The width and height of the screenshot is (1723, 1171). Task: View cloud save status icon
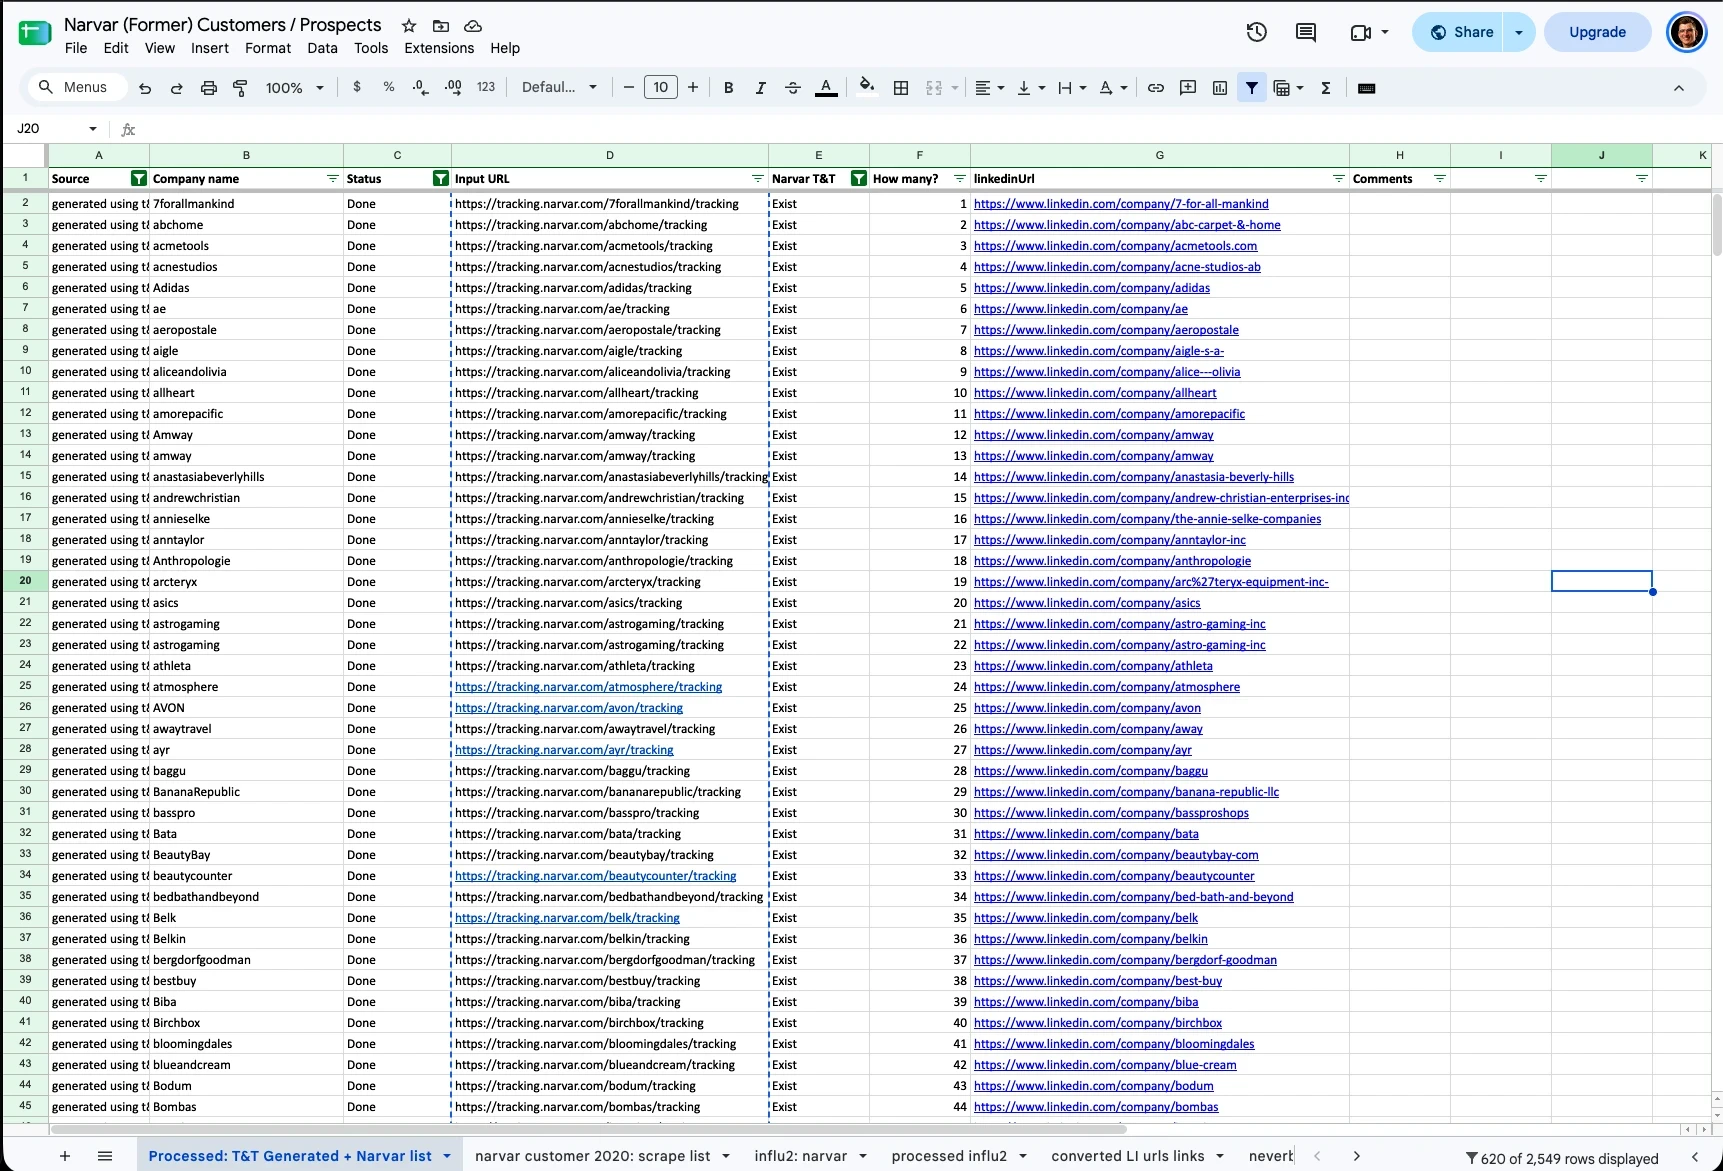(x=473, y=26)
